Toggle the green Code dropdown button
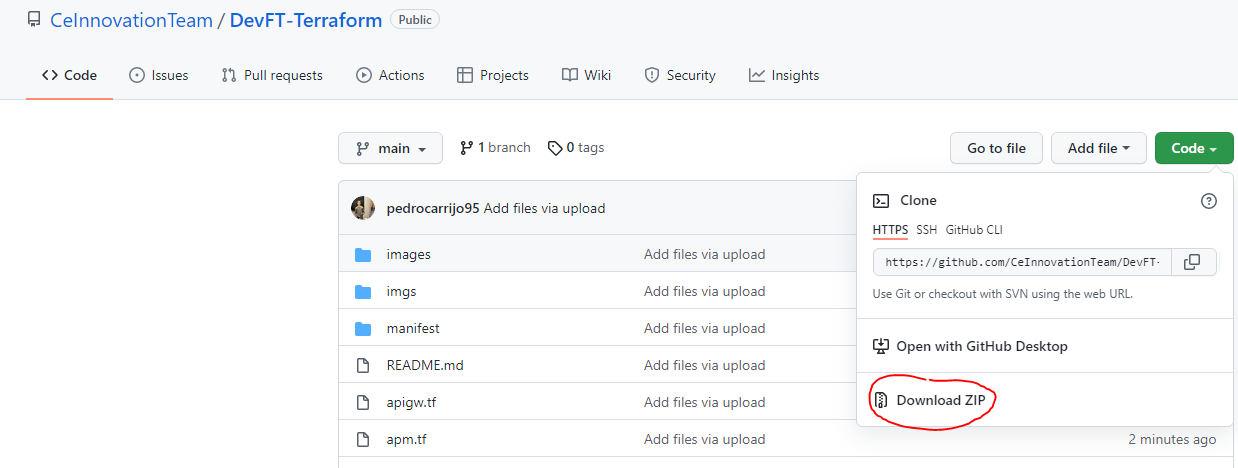 (x=1194, y=148)
